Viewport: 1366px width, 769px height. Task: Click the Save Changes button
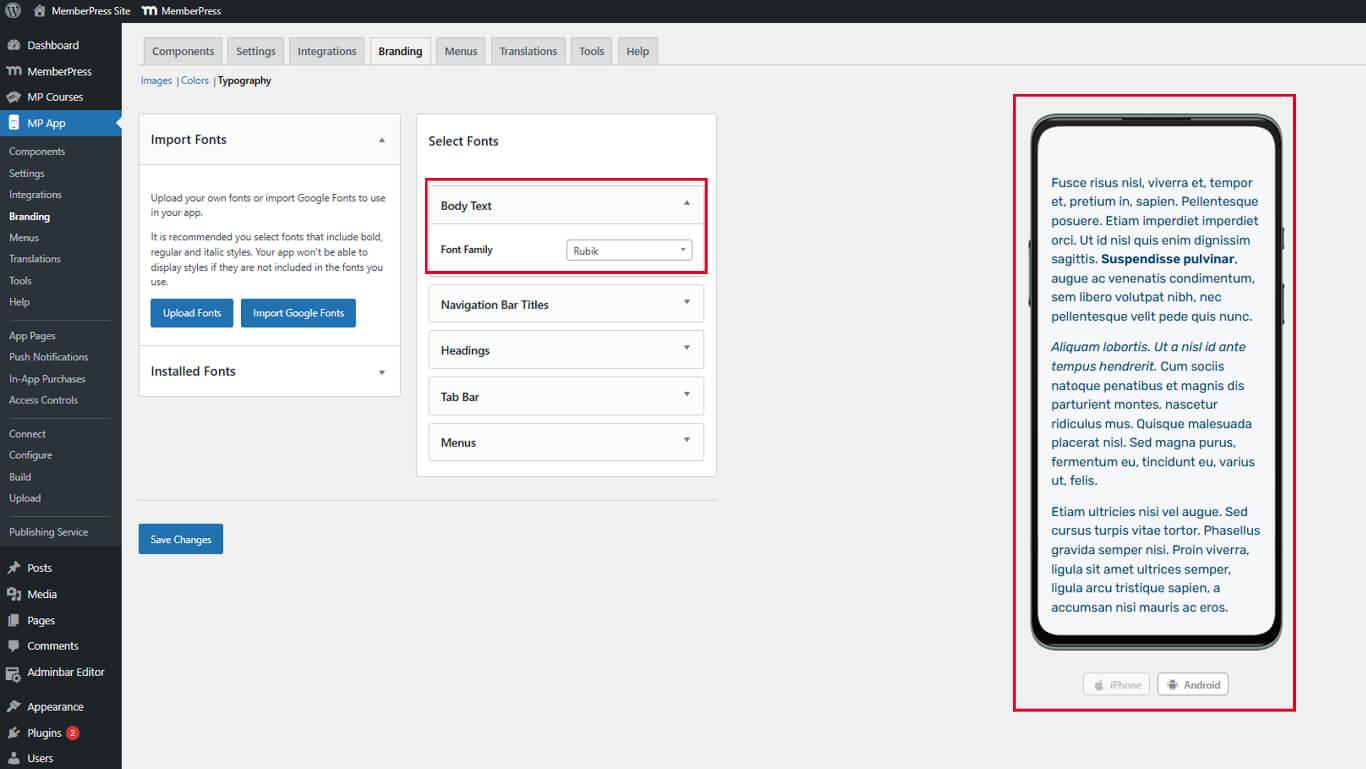180,539
